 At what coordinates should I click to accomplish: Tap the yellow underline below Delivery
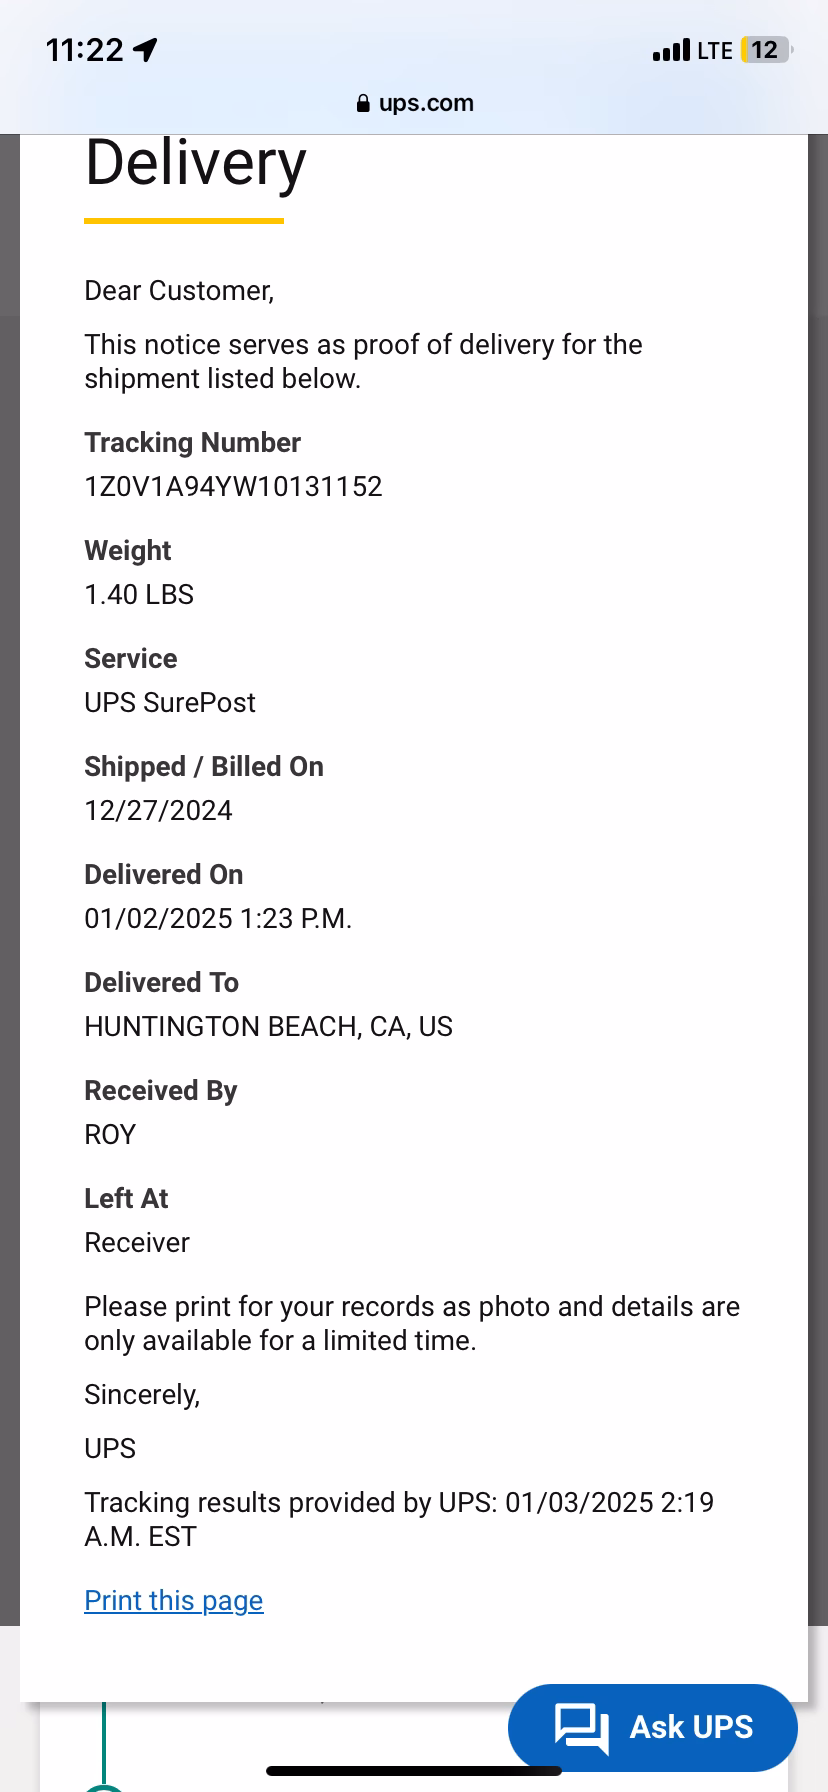click(x=184, y=221)
